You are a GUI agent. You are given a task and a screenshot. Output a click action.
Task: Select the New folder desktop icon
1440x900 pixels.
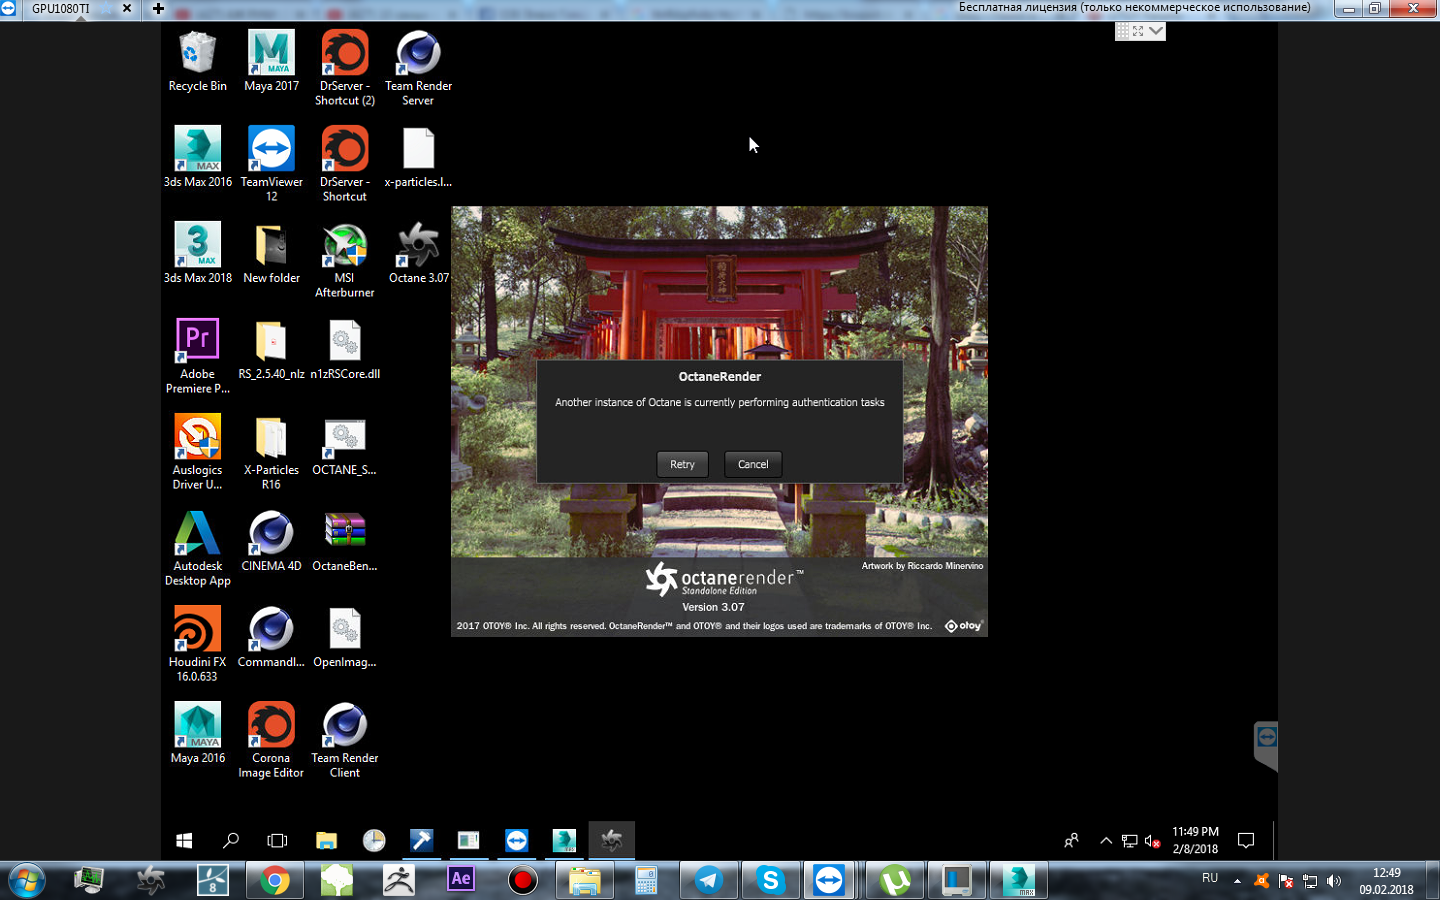pos(271,253)
